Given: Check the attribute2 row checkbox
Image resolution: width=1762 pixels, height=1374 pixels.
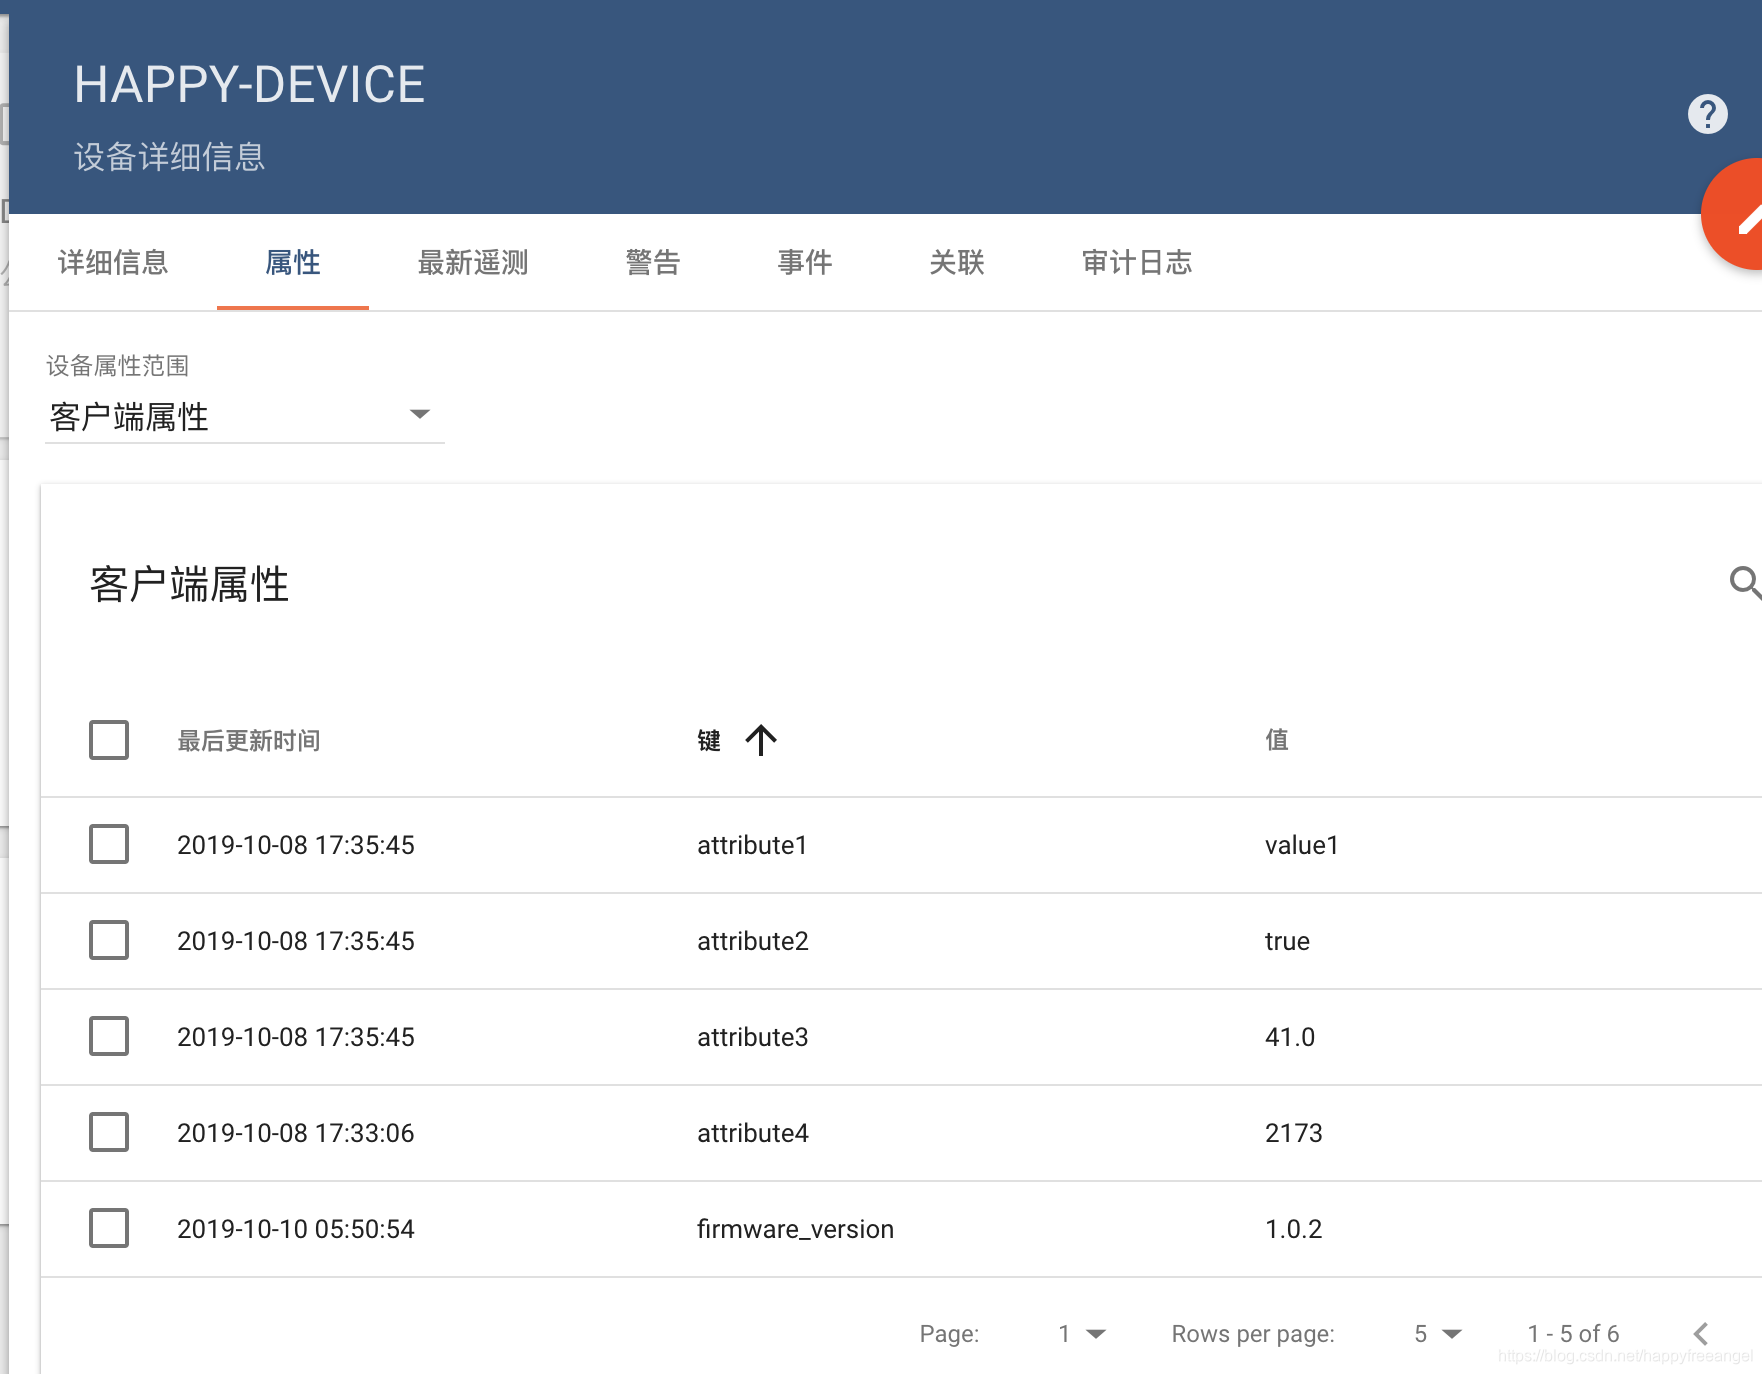Looking at the screenshot, I should (x=109, y=940).
